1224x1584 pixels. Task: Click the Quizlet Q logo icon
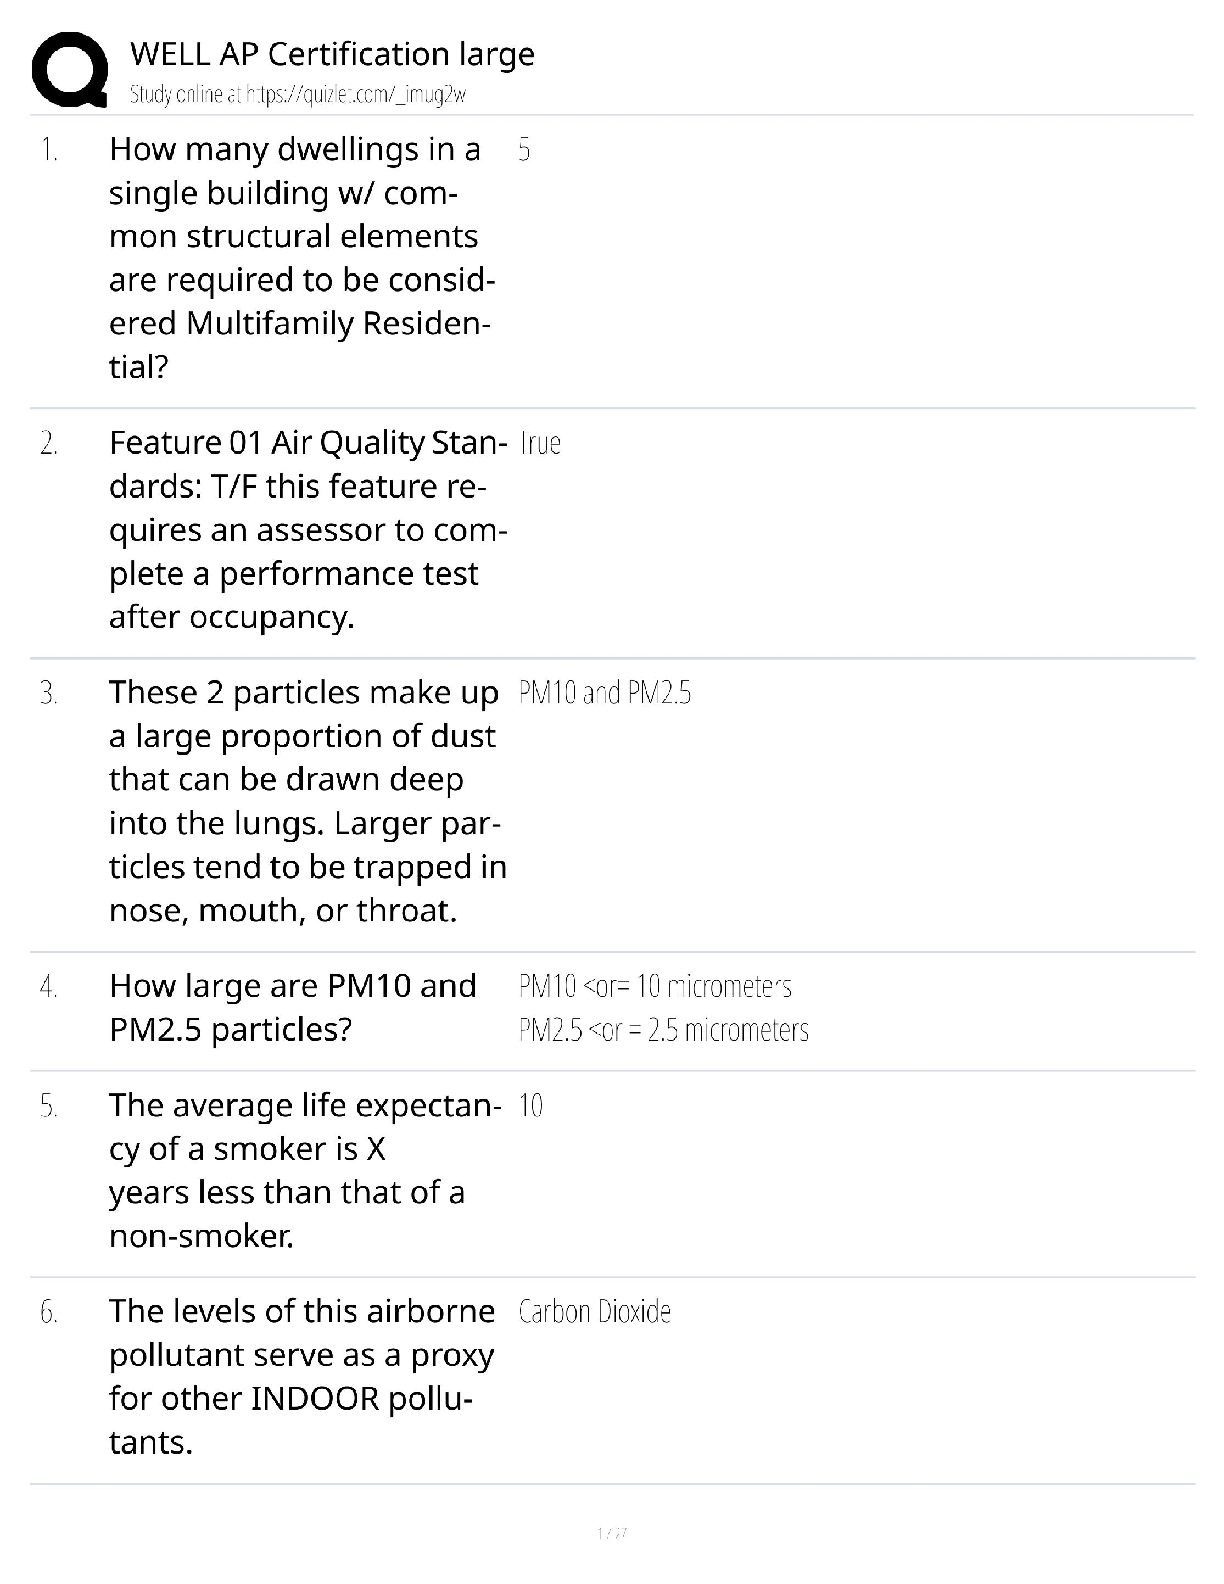pyautogui.click(x=70, y=70)
